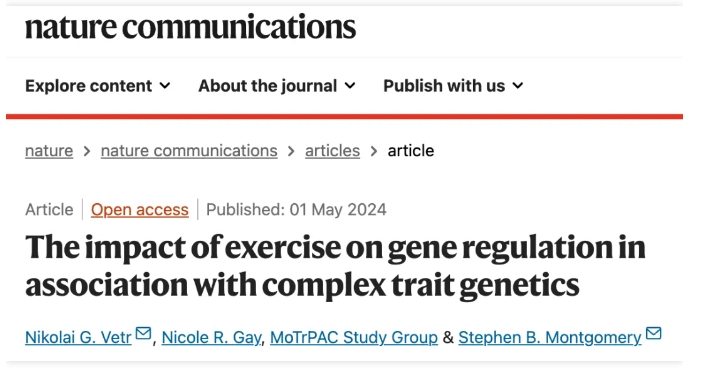This screenshot has height=369, width=704.
Task: Expand the Publish with us menu
Action: 453,86
